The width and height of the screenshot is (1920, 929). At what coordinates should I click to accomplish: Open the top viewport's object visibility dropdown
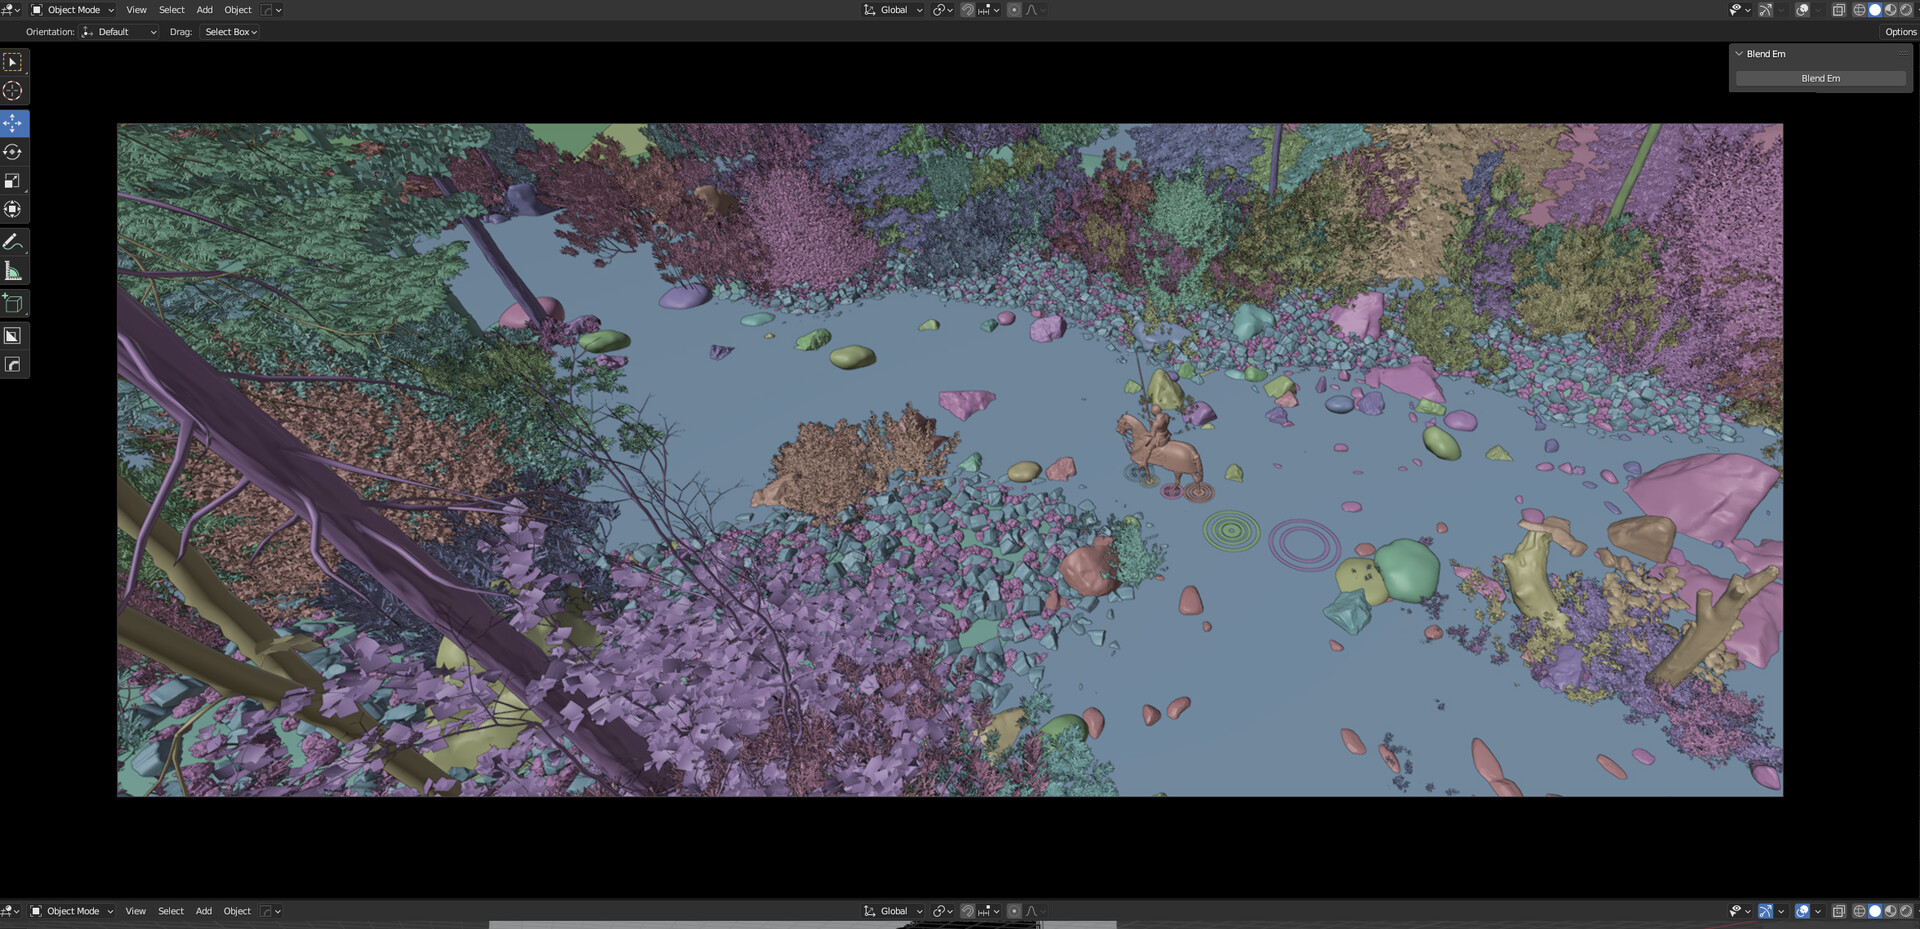tap(1740, 10)
